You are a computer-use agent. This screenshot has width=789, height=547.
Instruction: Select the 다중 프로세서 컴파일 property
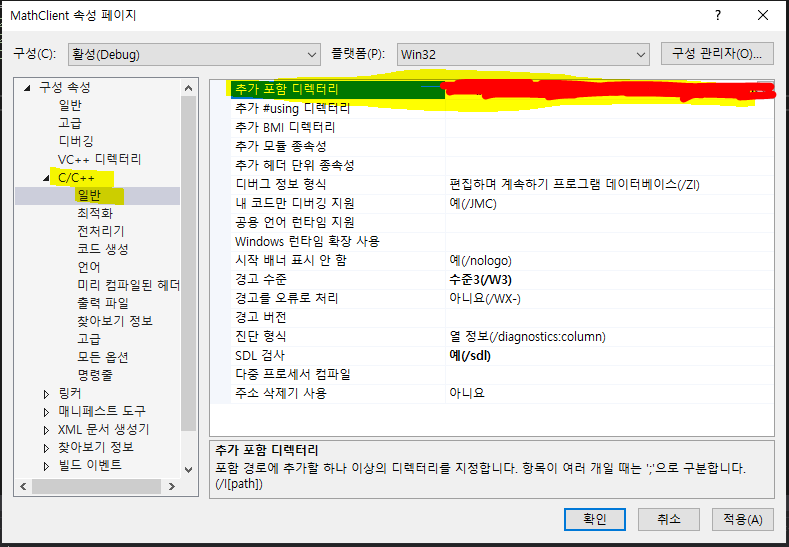293,374
